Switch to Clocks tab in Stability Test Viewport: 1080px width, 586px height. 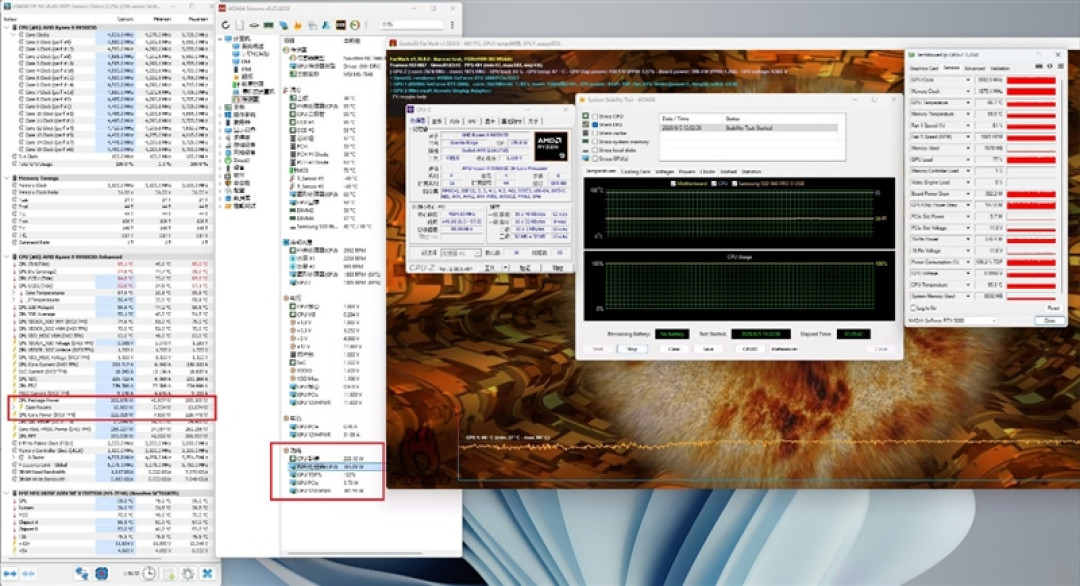point(707,171)
